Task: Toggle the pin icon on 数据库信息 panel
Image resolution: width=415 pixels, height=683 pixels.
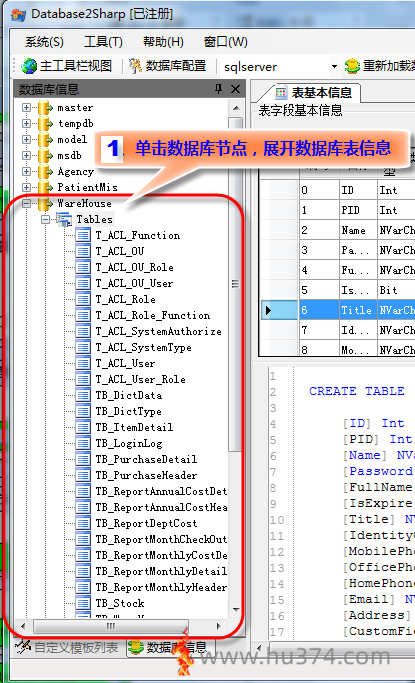Action: [218, 89]
